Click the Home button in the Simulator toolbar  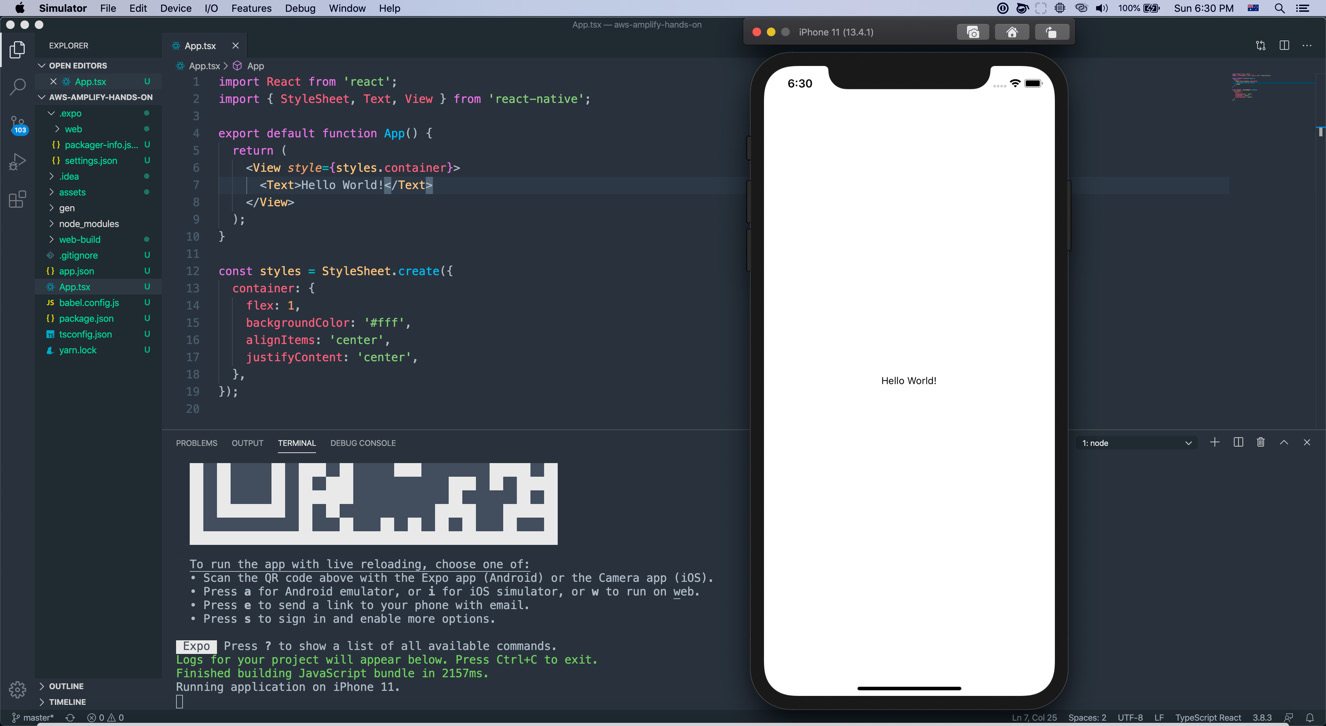pos(1012,32)
